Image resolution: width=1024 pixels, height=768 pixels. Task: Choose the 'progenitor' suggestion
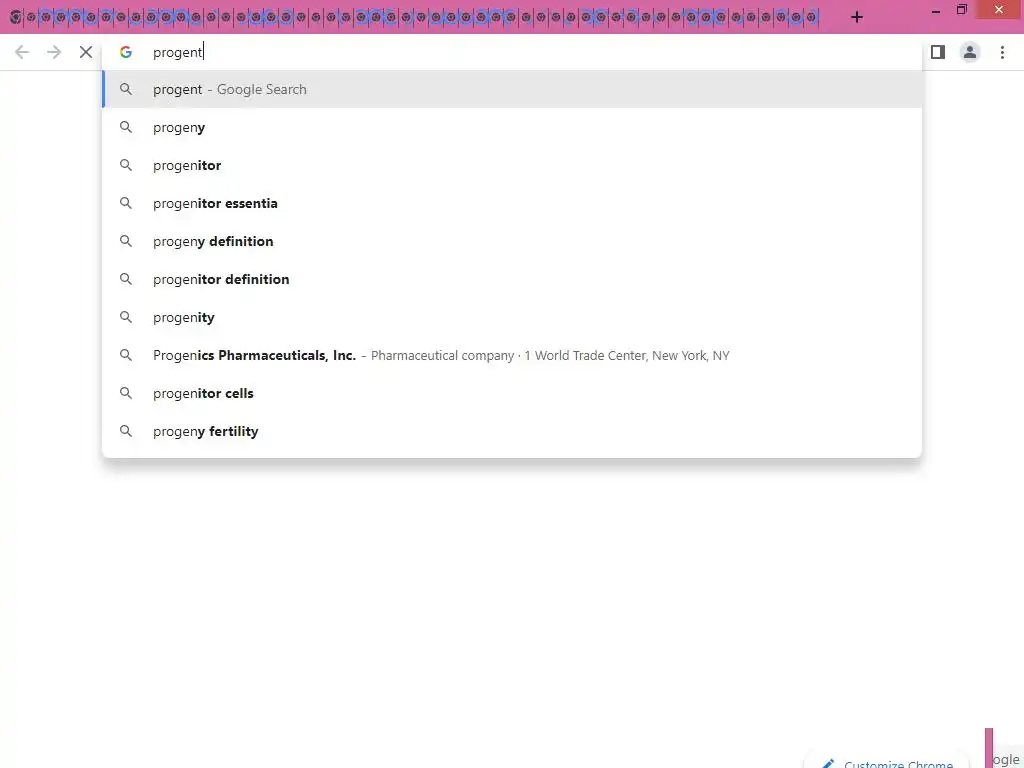pyautogui.click(x=512, y=165)
